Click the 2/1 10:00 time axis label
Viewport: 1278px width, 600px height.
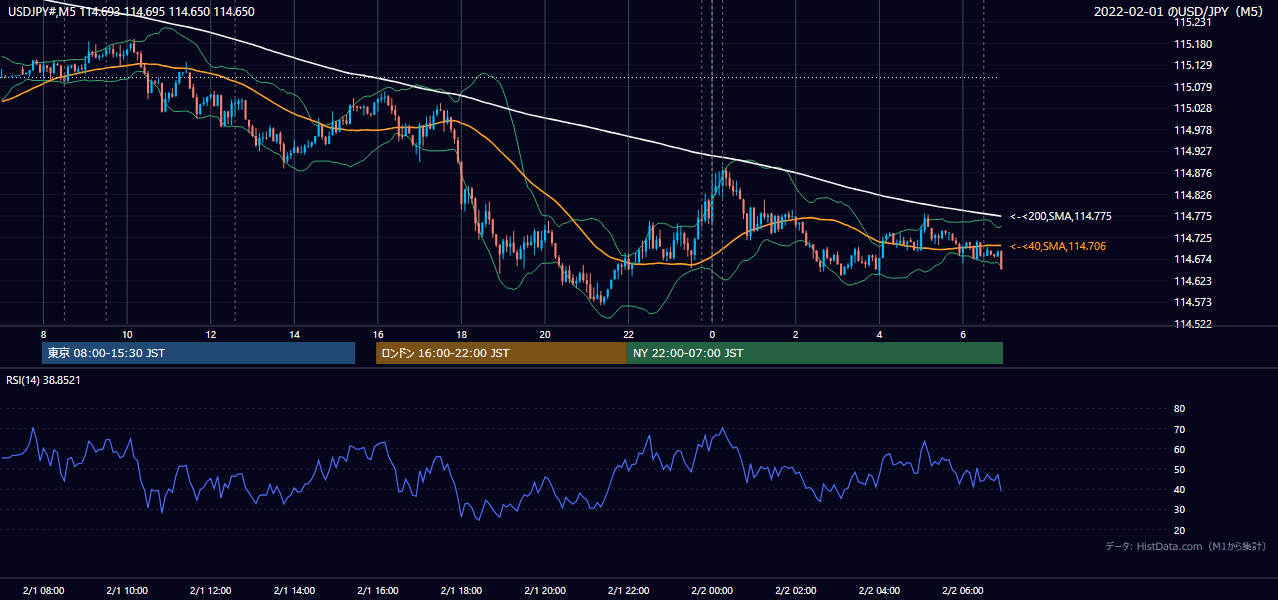[x=127, y=590]
